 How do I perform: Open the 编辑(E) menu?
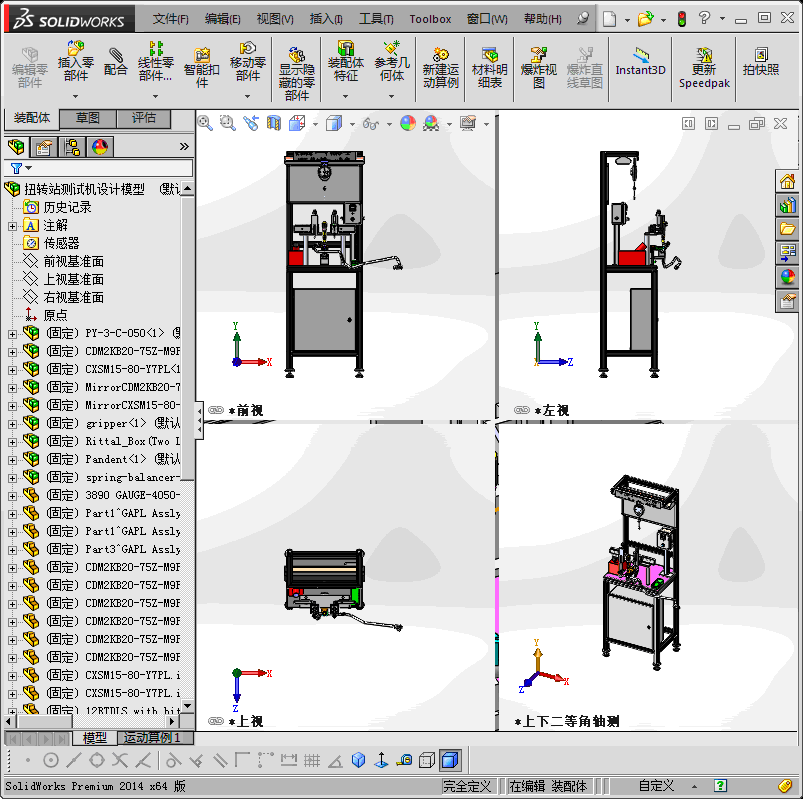(x=223, y=19)
